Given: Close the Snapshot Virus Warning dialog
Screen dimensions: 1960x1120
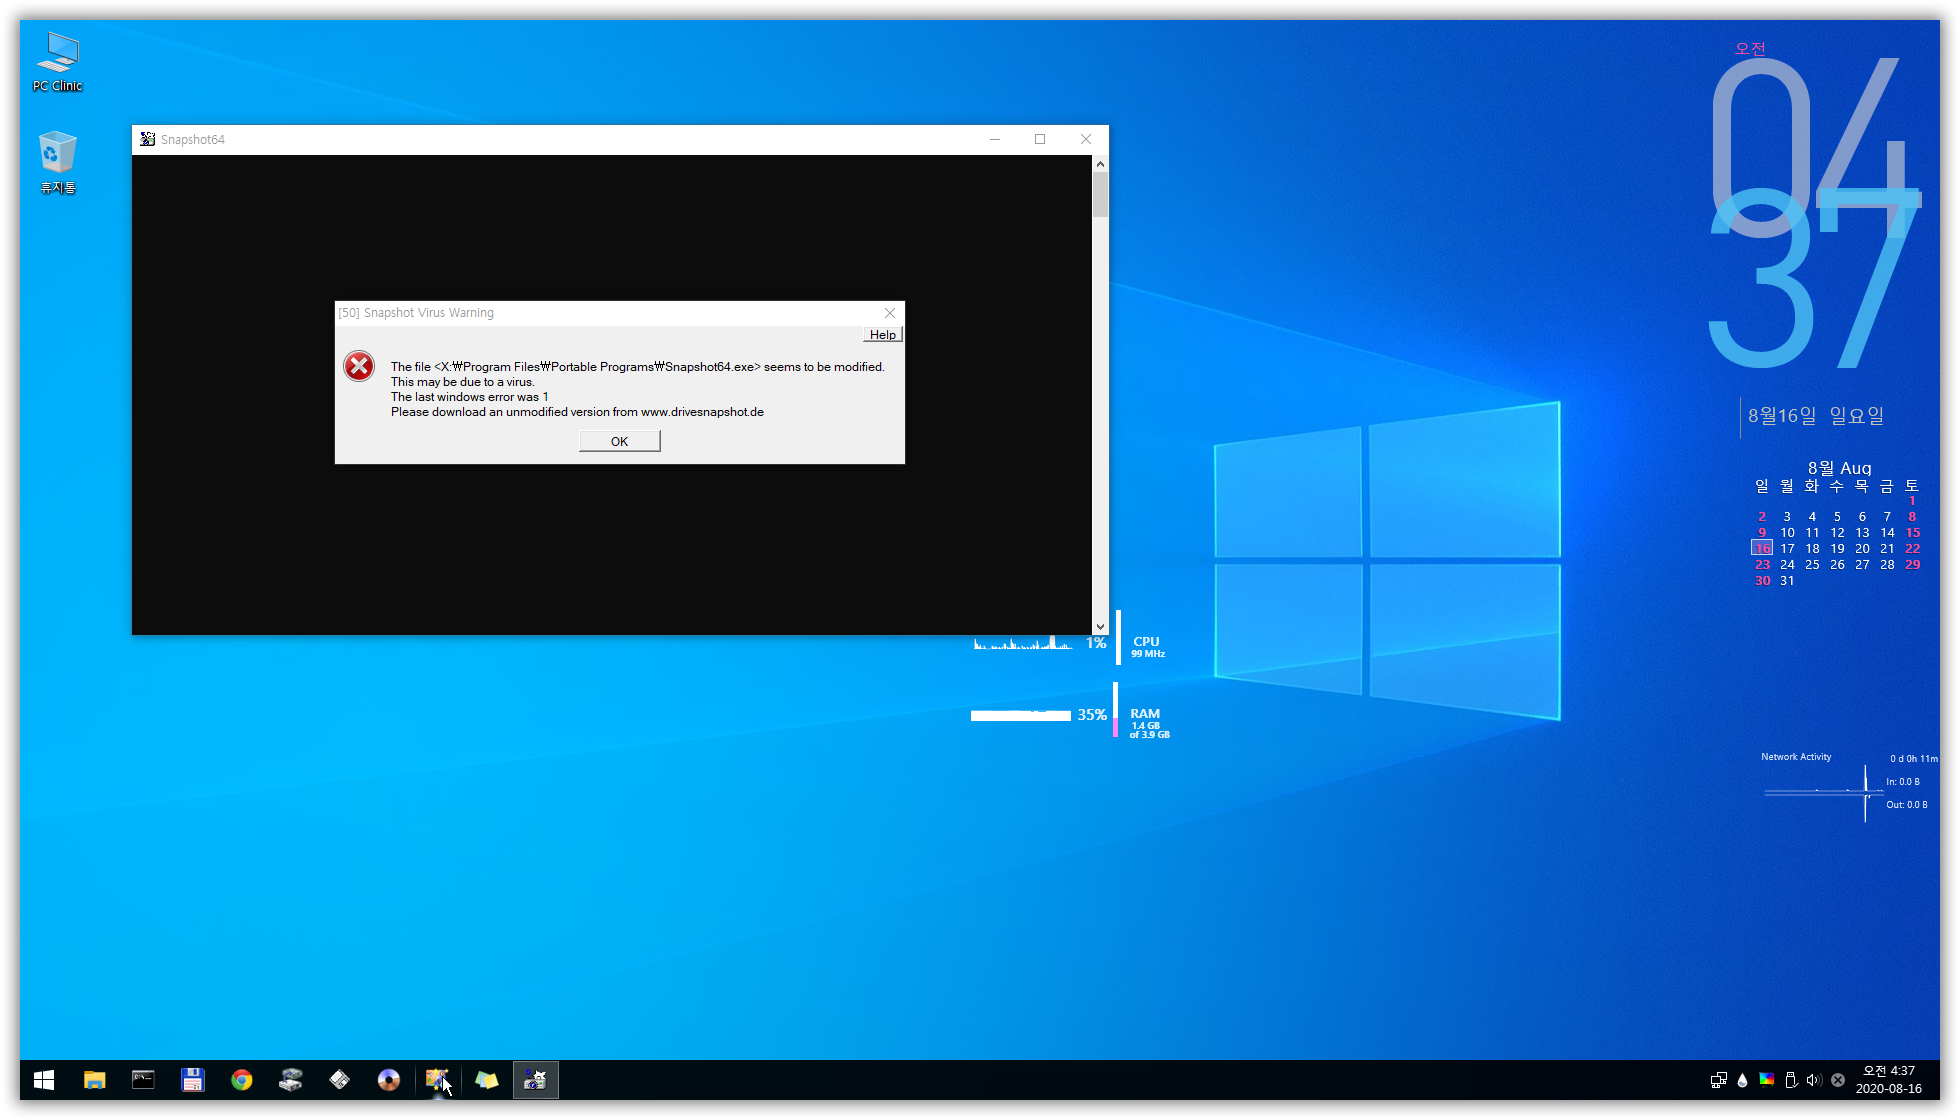Looking at the screenshot, I should tap(889, 313).
